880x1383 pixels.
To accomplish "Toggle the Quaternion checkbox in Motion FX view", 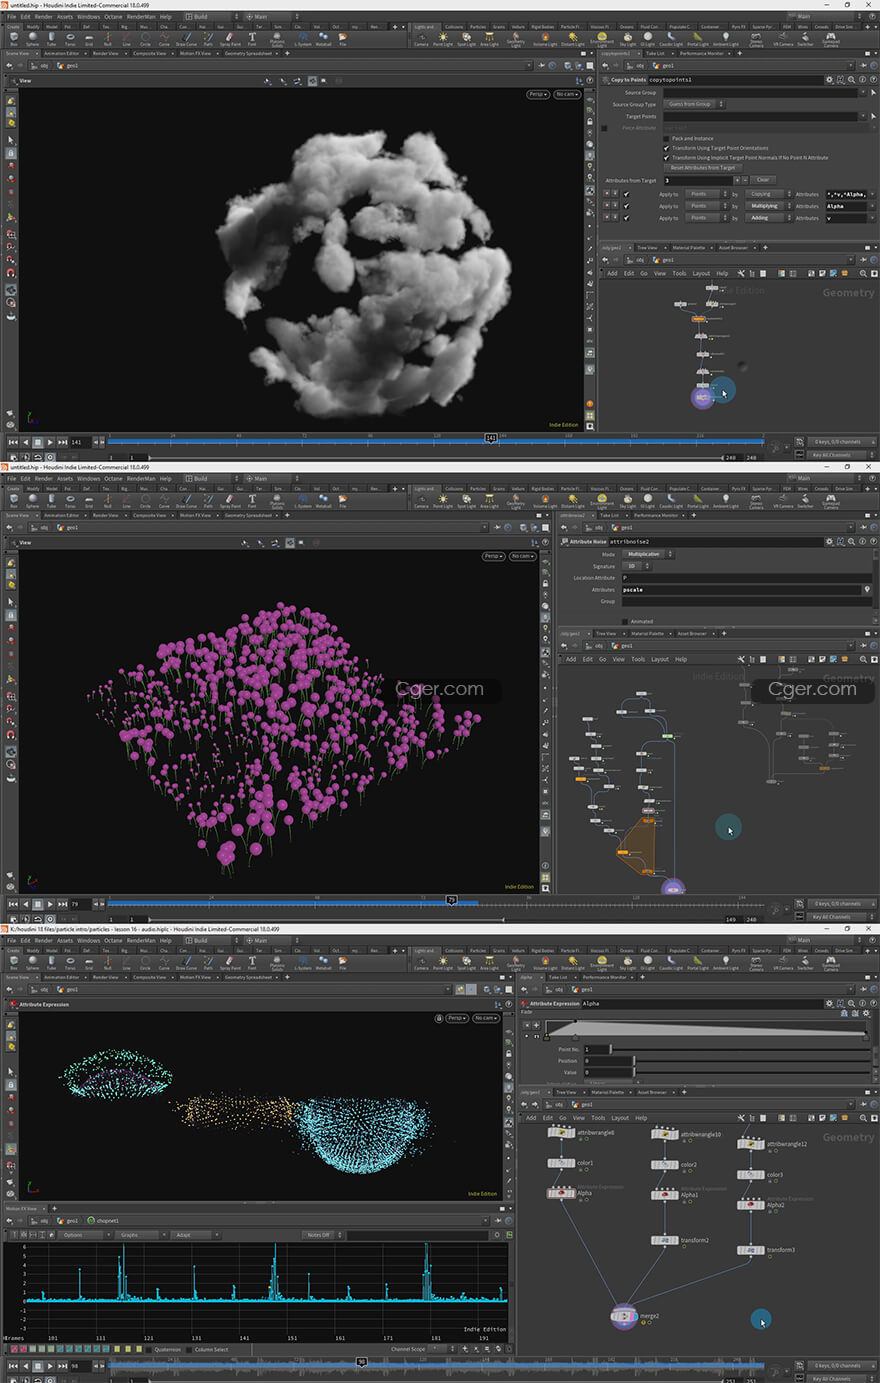I will tap(151, 1349).
